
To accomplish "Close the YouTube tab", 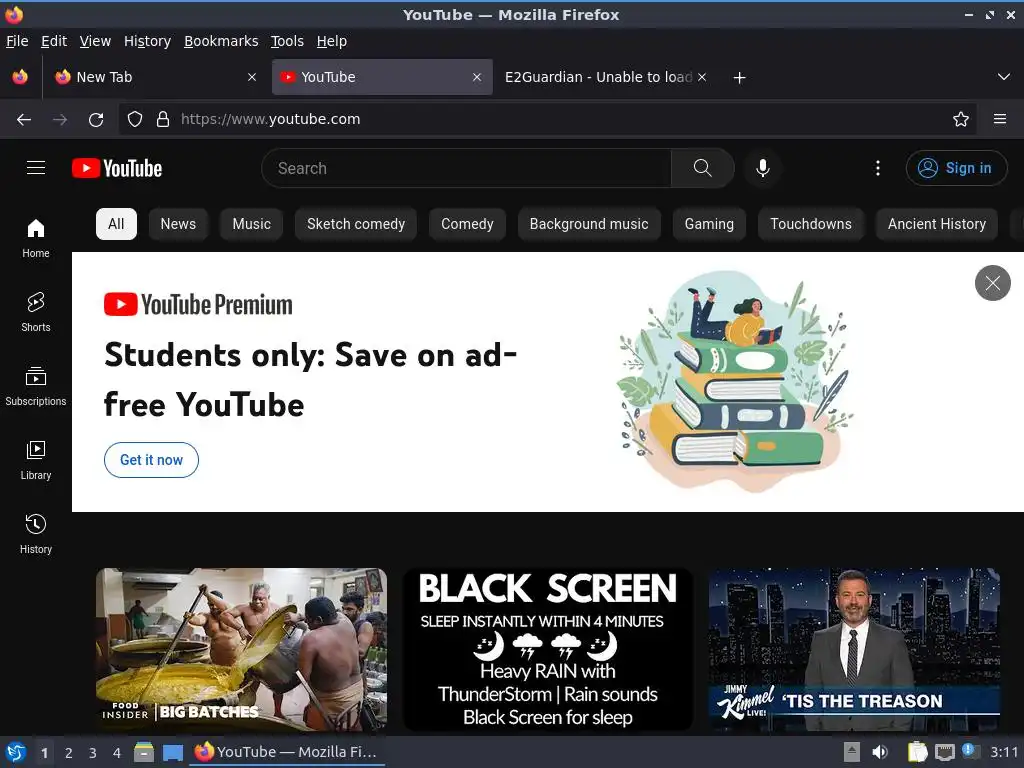I will [x=477, y=77].
